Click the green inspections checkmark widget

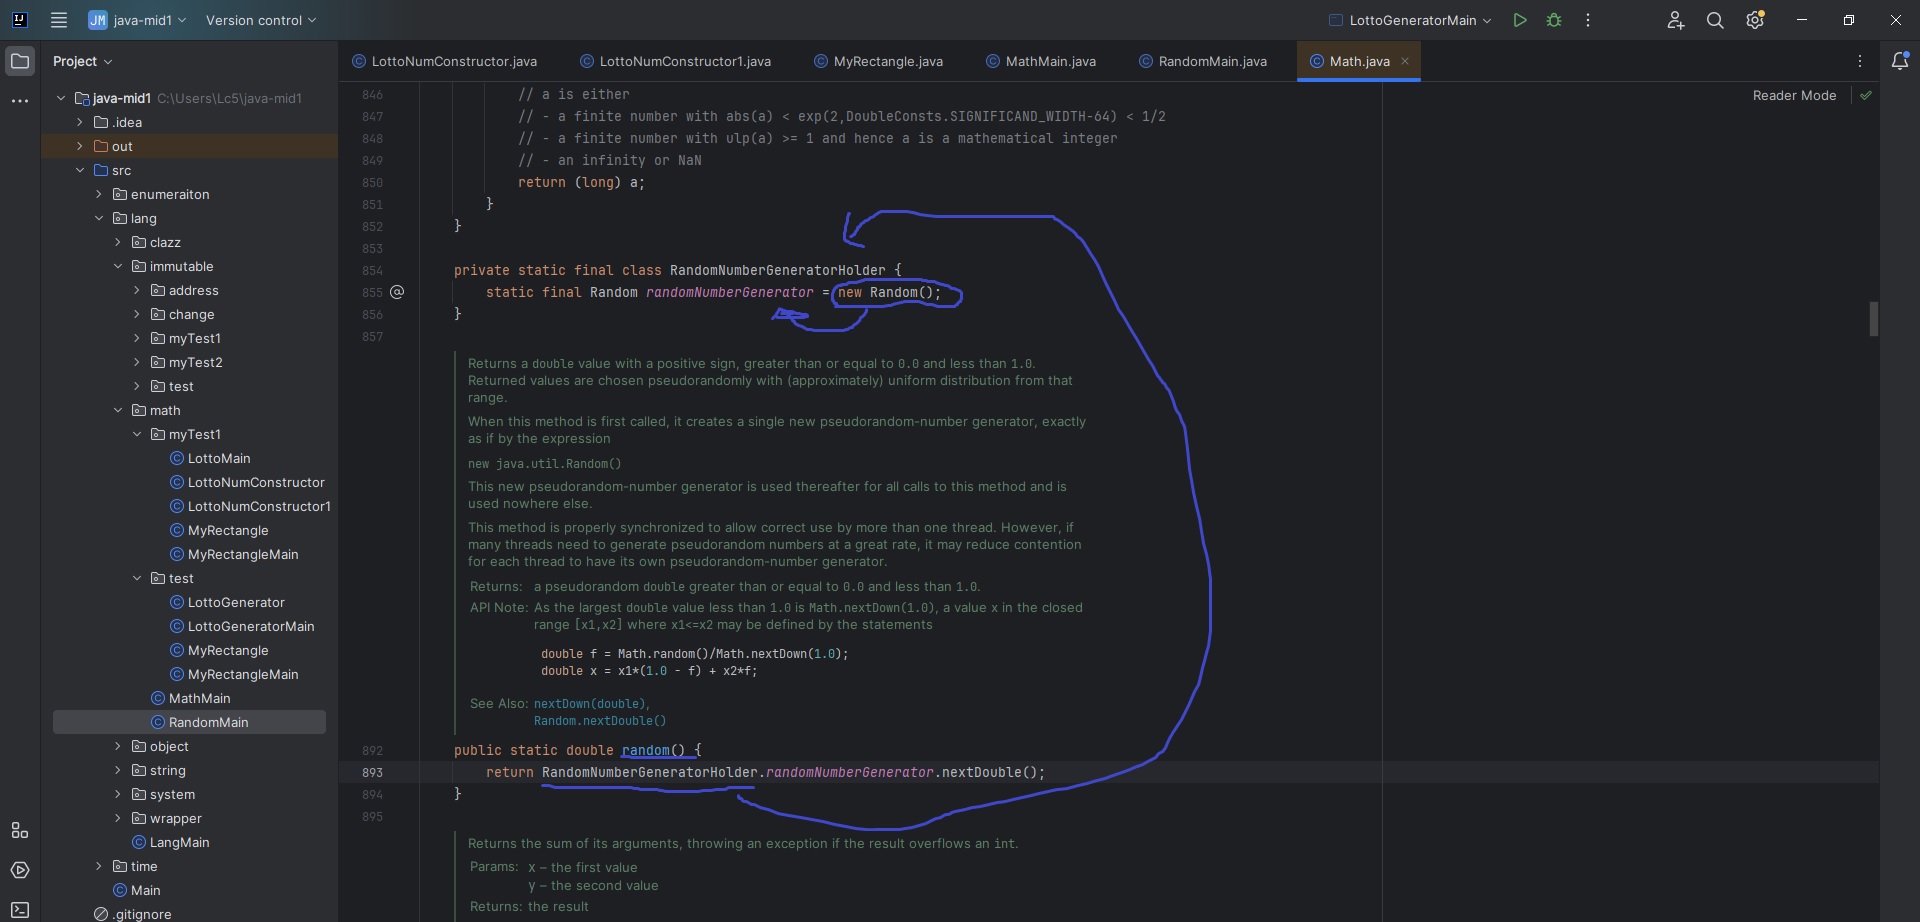coord(1866,95)
